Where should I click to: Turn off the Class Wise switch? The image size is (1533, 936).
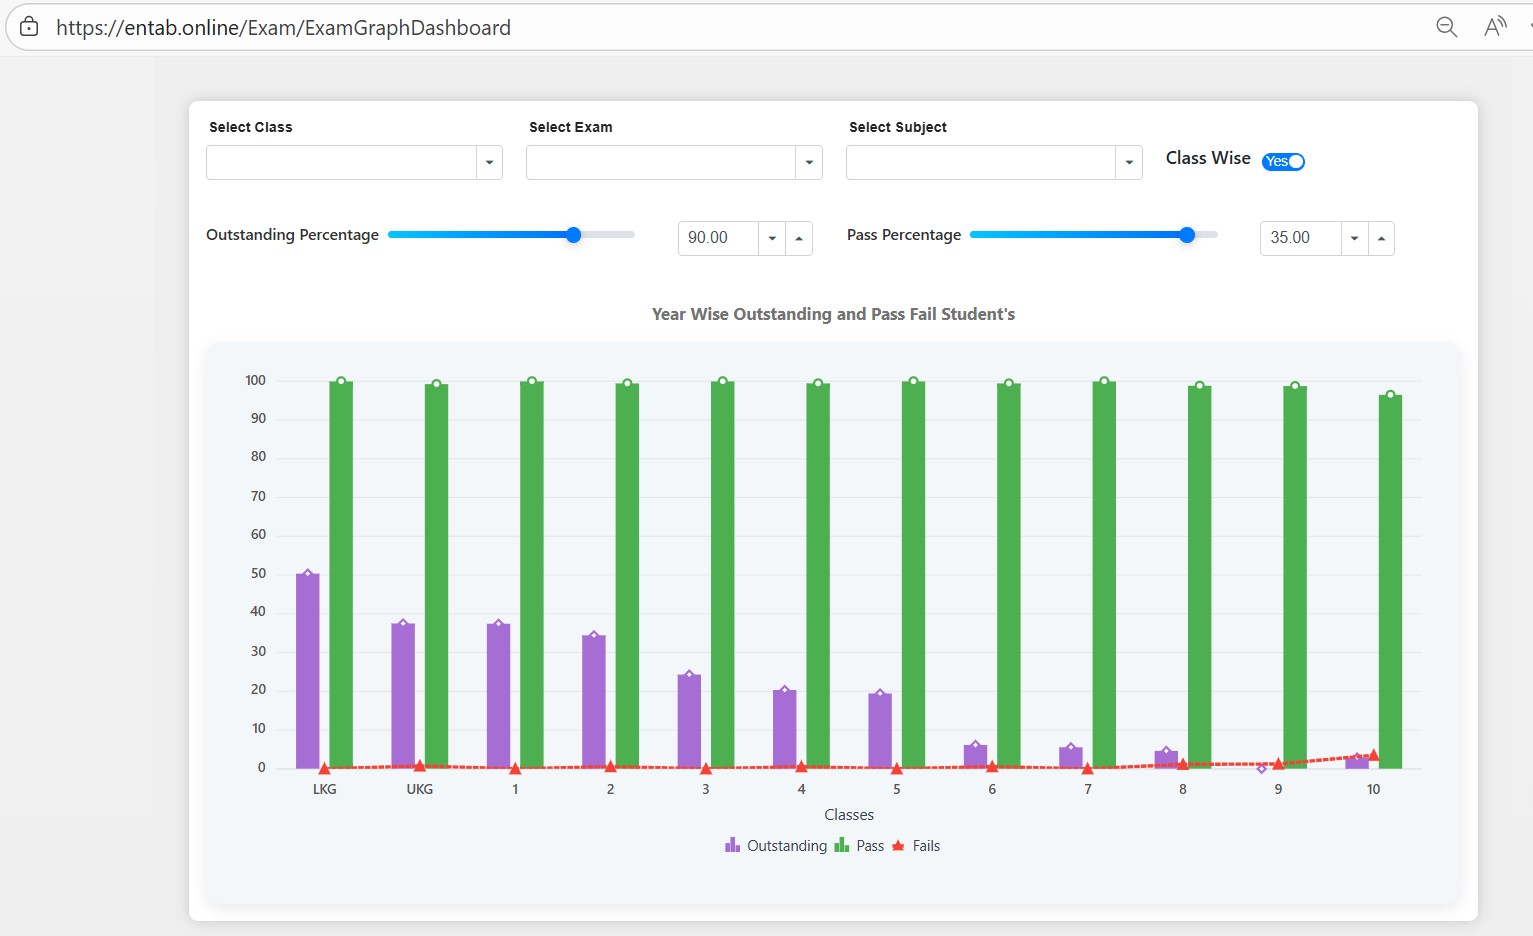point(1283,162)
